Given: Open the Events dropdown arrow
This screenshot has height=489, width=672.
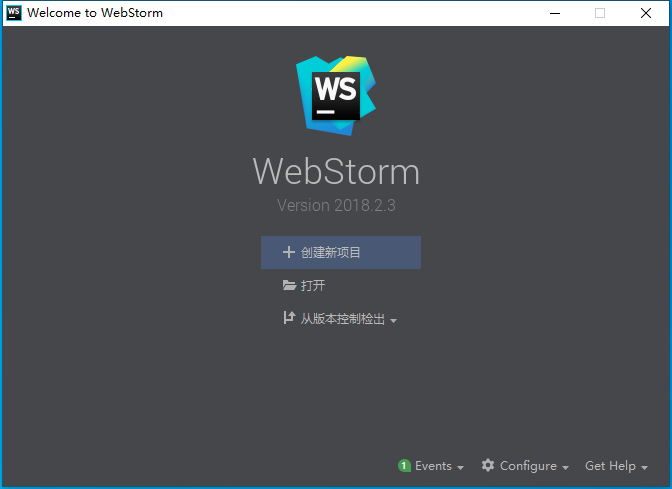Looking at the screenshot, I should coord(460,468).
